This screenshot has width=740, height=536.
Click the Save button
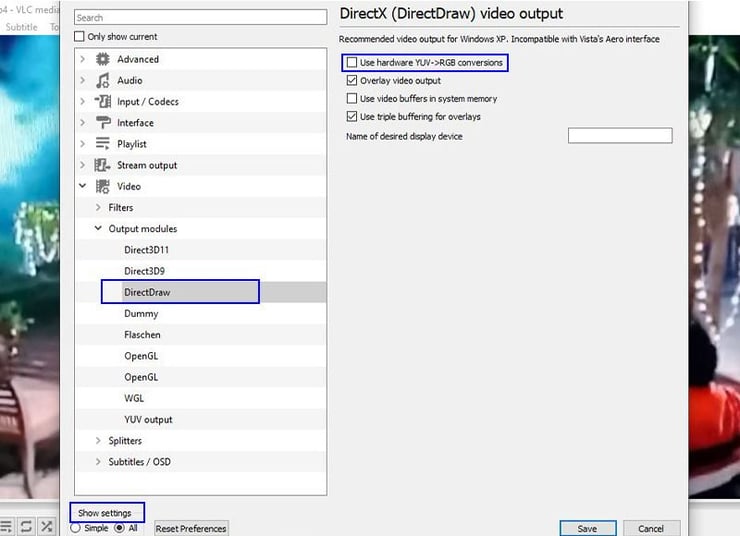click(587, 528)
